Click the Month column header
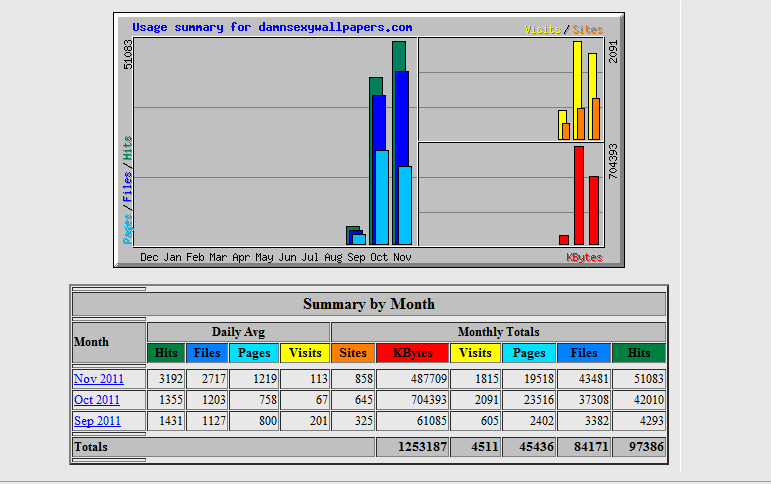This screenshot has width=771, height=484. coord(109,342)
